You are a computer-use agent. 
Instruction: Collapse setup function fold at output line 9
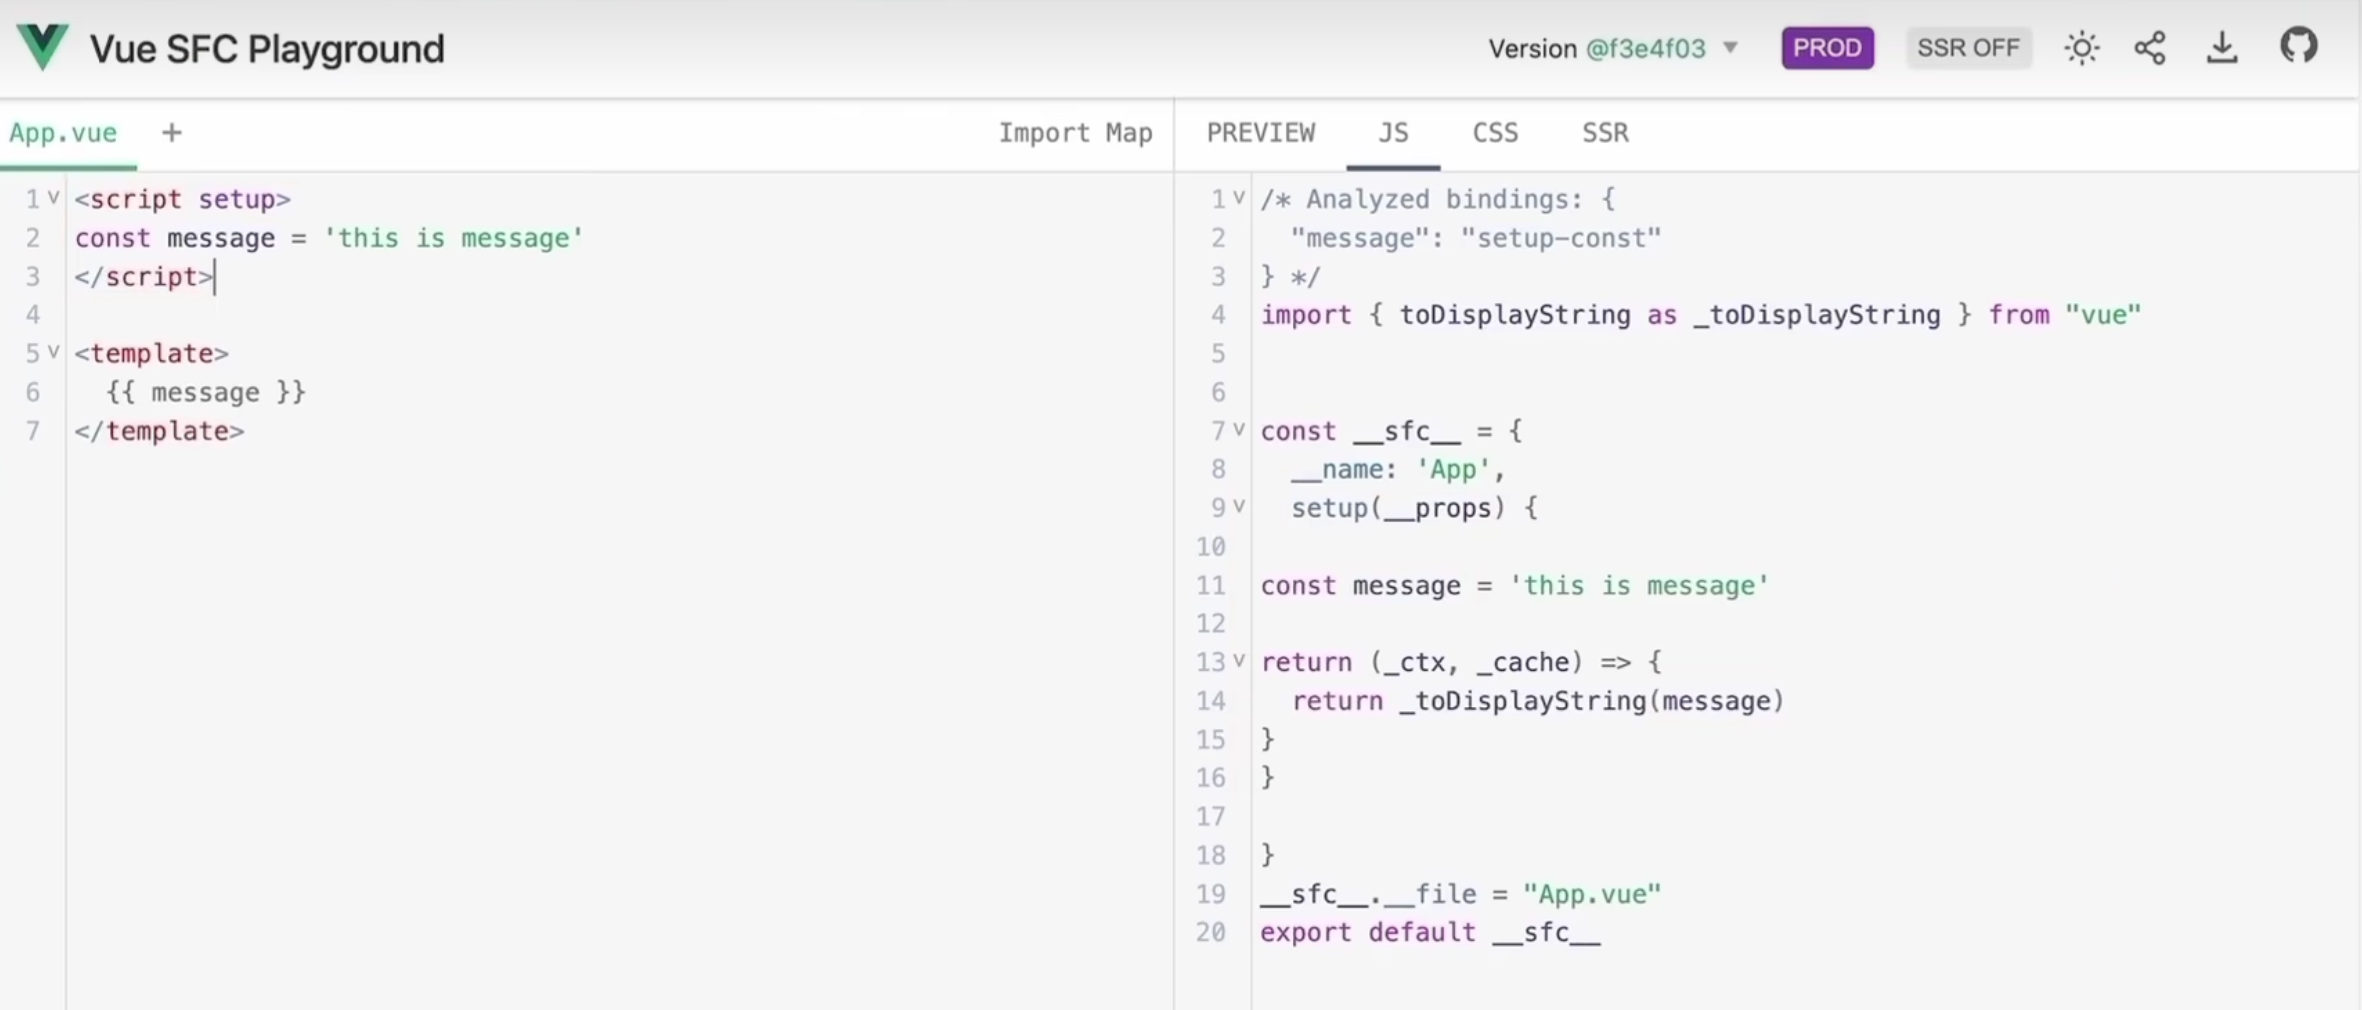tap(1239, 507)
